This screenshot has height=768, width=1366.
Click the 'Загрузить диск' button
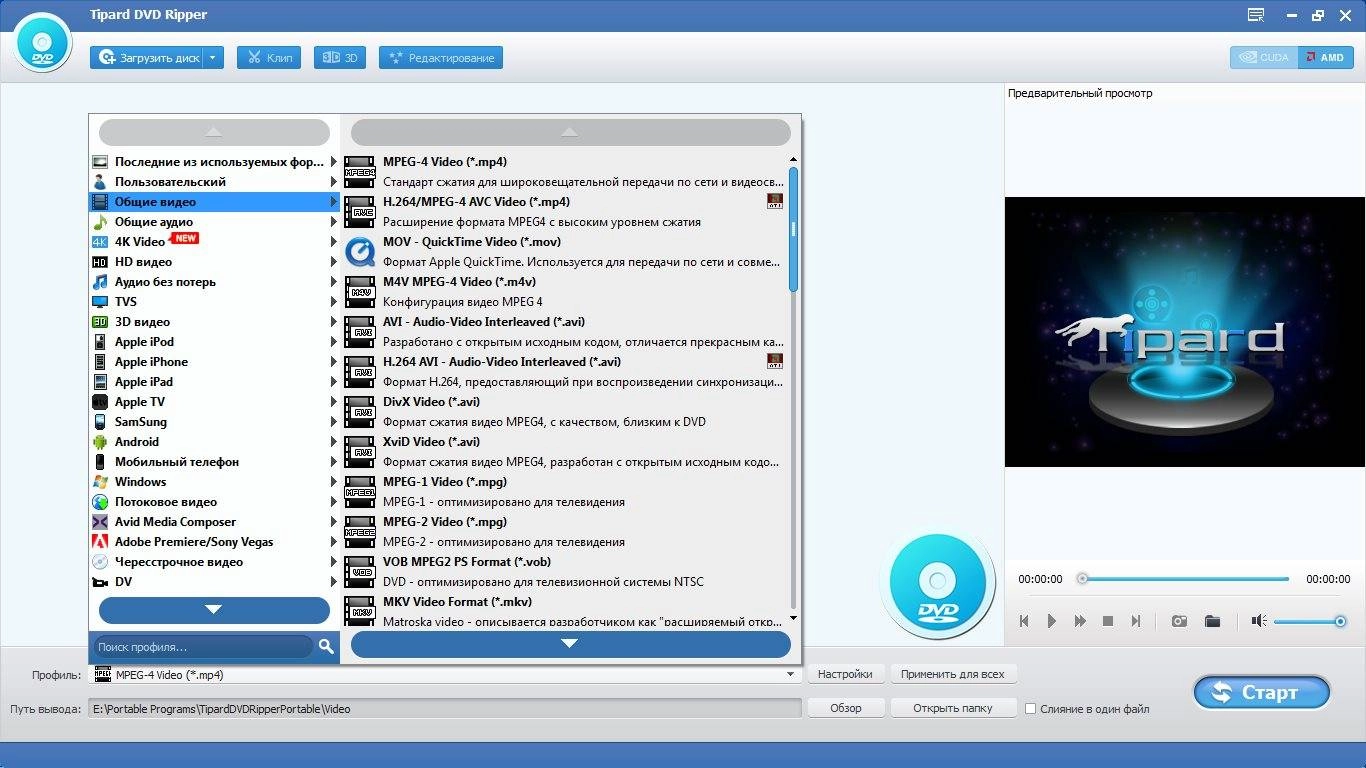147,58
